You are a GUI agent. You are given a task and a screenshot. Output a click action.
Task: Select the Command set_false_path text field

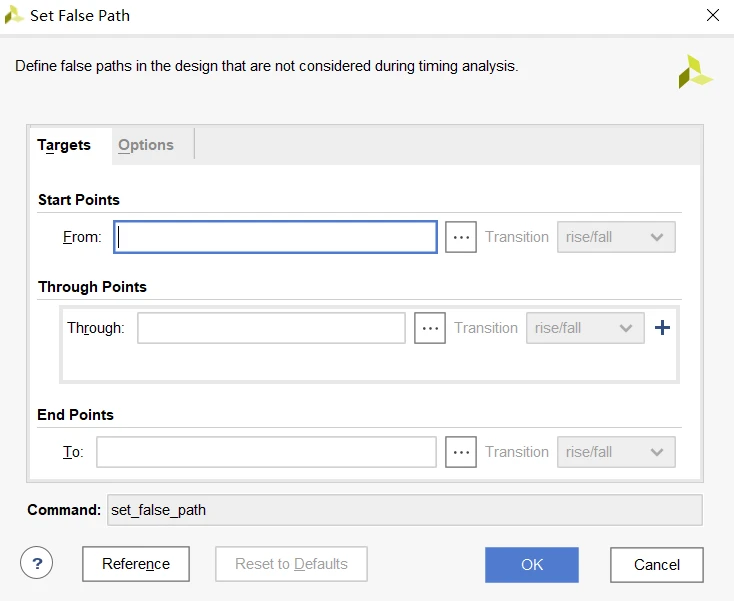(x=404, y=510)
